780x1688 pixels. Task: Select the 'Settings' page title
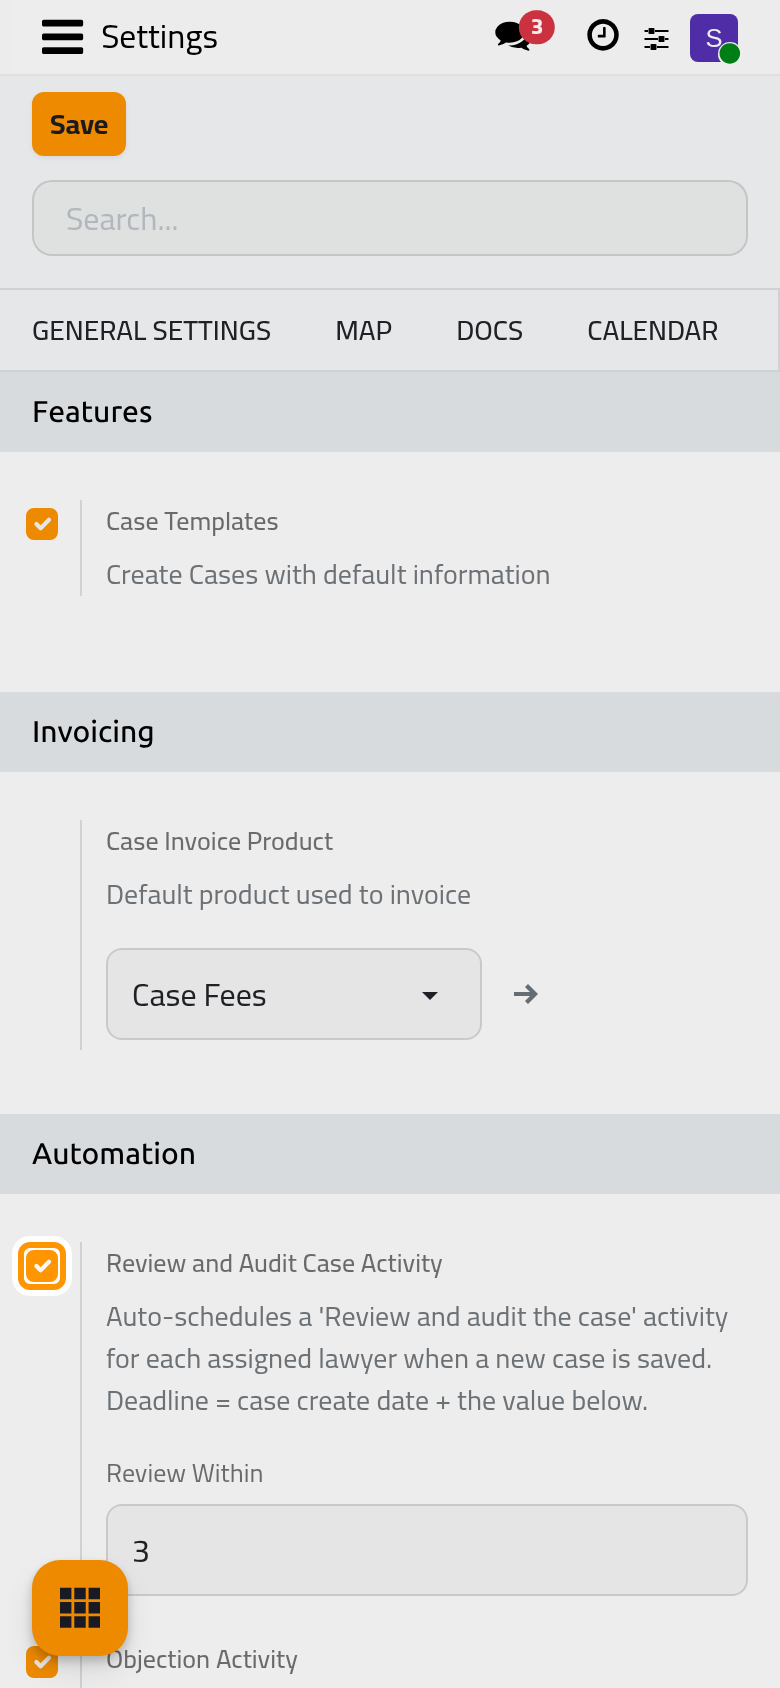[159, 37]
